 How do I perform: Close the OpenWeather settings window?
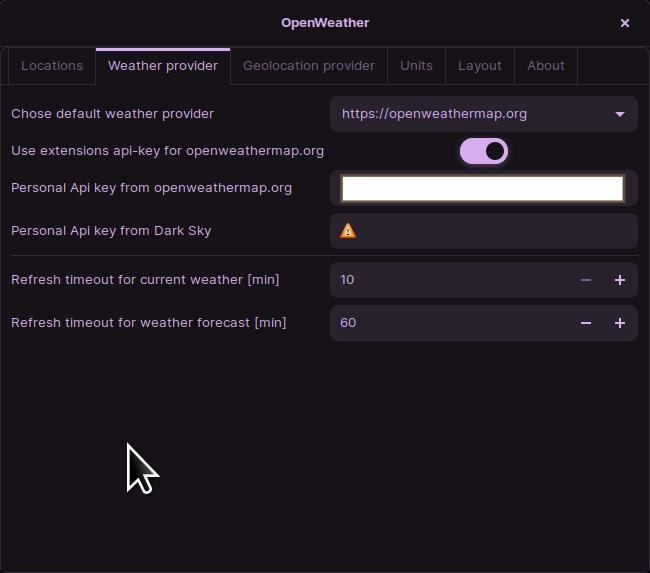(x=625, y=23)
